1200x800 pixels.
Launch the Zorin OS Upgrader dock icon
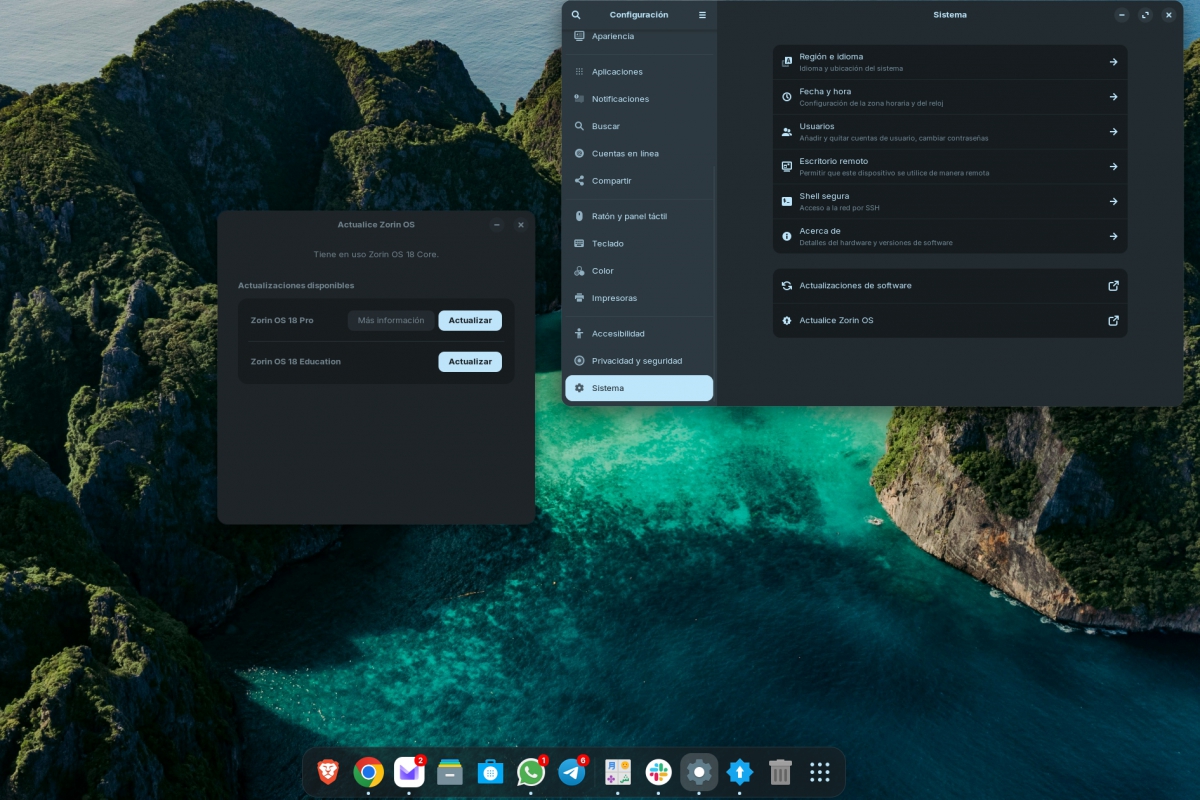[x=739, y=771]
